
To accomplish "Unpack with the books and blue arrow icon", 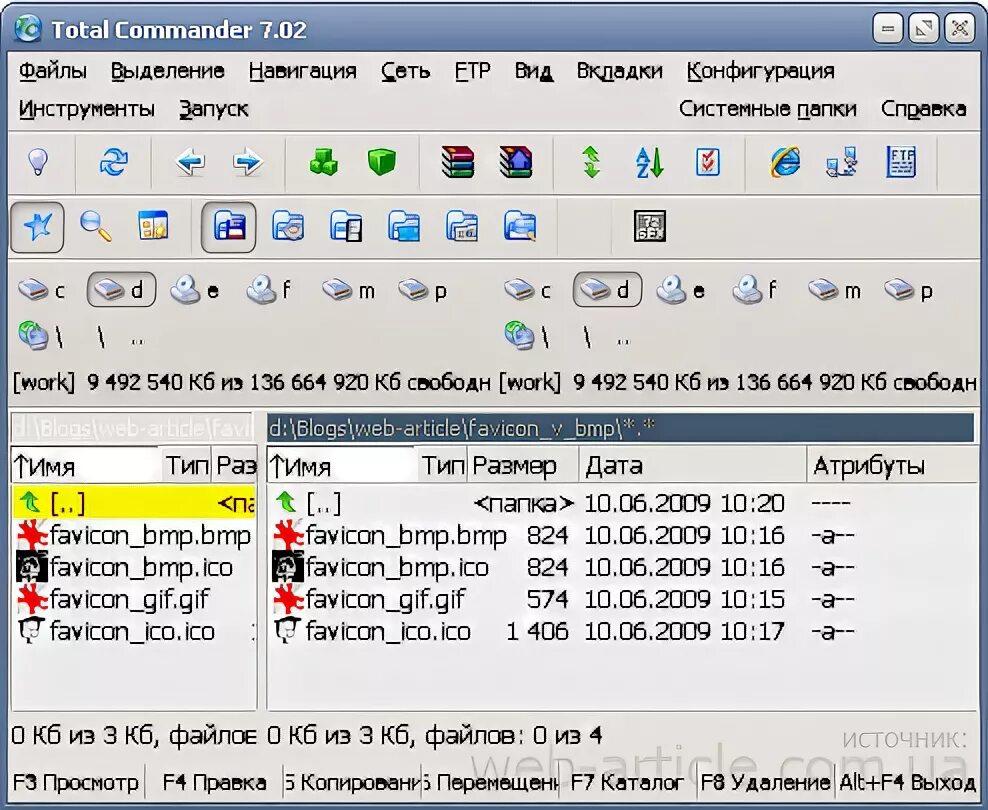I will pos(515,163).
